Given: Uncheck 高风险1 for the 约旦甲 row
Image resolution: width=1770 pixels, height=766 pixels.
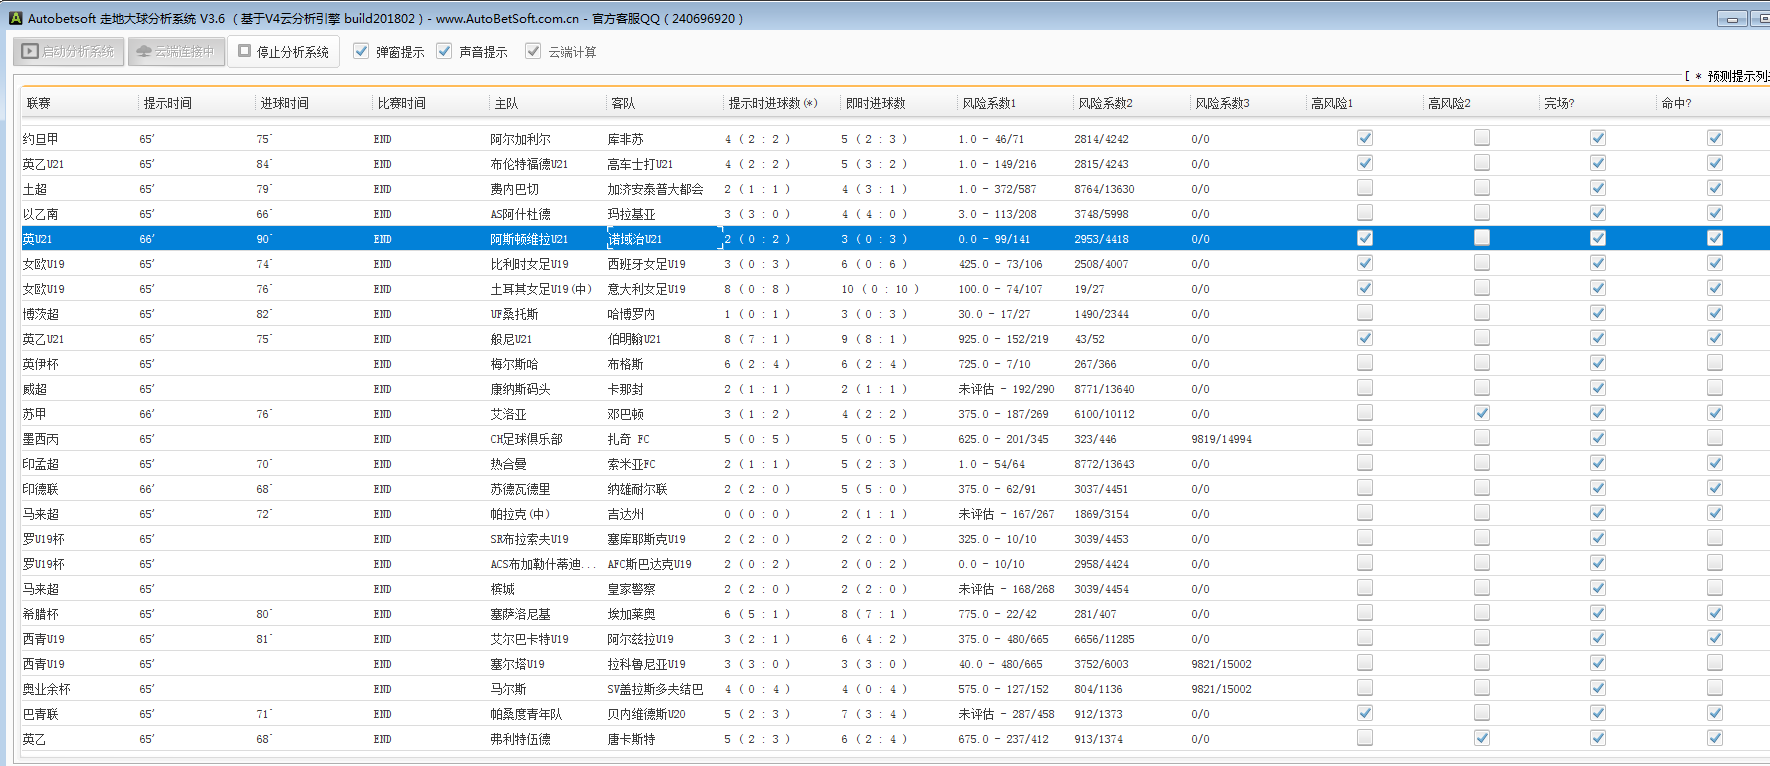Looking at the screenshot, I should pos(1365,138).
